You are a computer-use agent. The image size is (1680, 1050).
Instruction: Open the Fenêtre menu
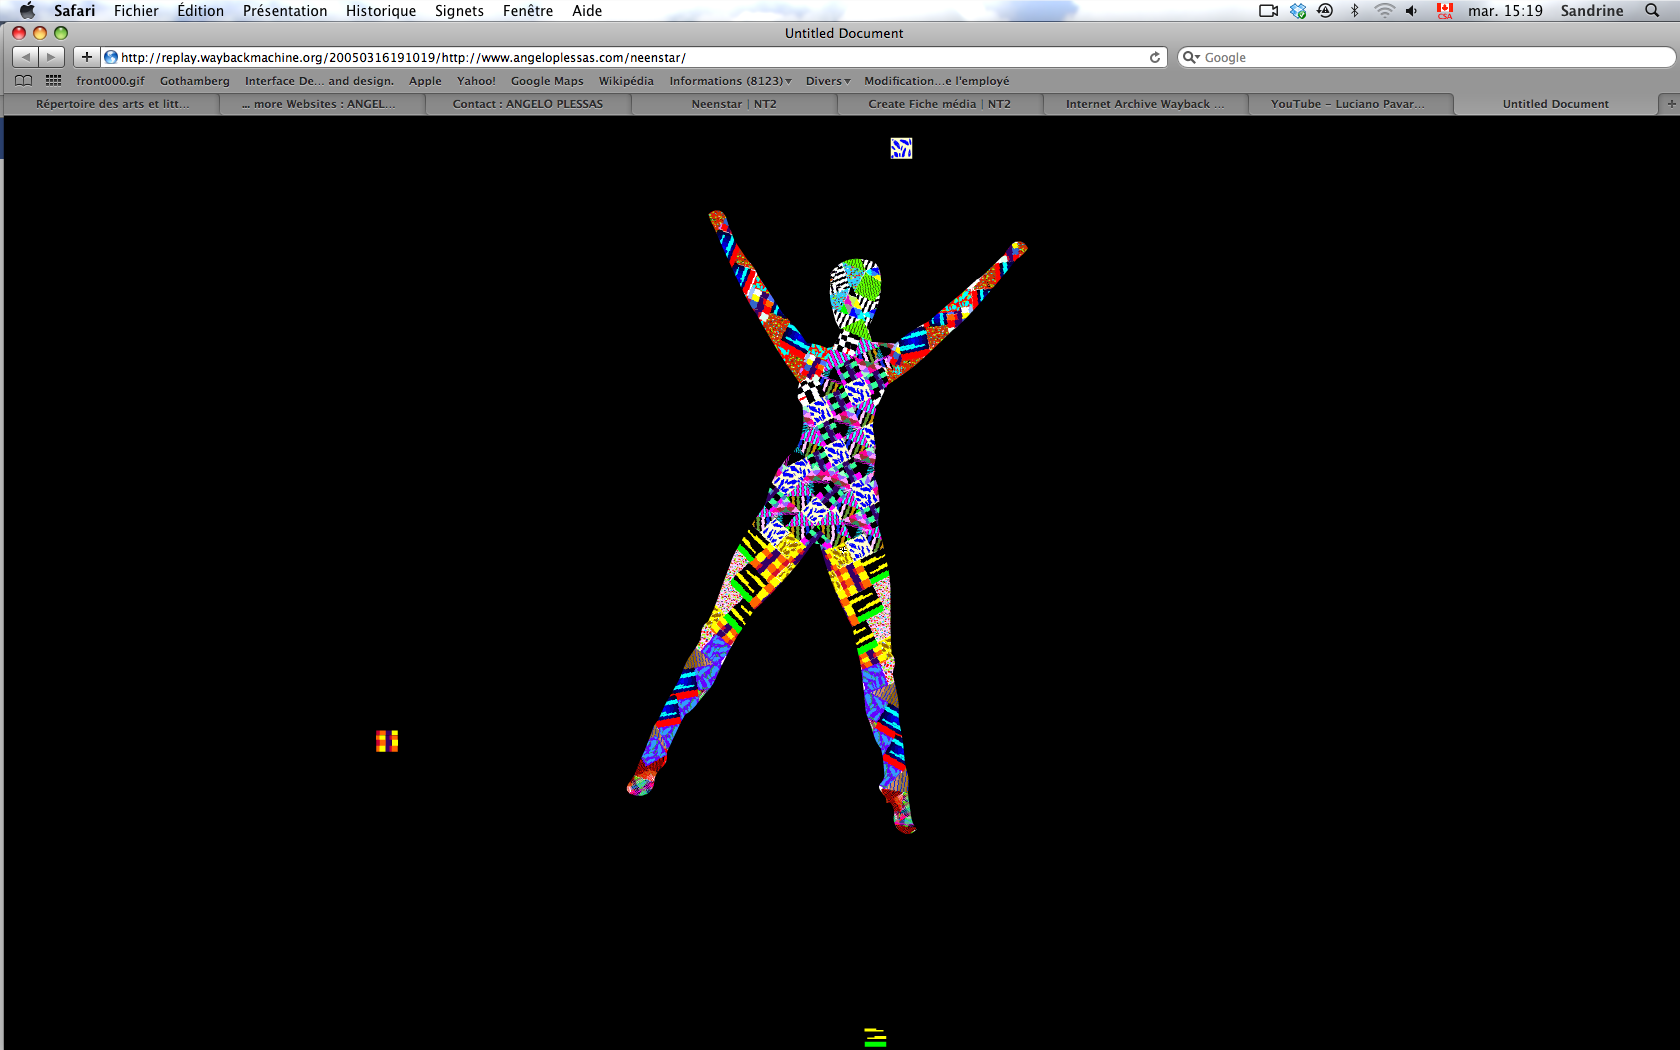point(528,11)
